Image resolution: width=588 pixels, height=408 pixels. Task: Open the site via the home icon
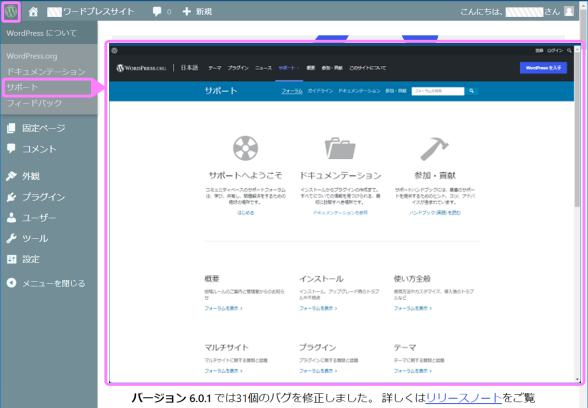point(33,12)
